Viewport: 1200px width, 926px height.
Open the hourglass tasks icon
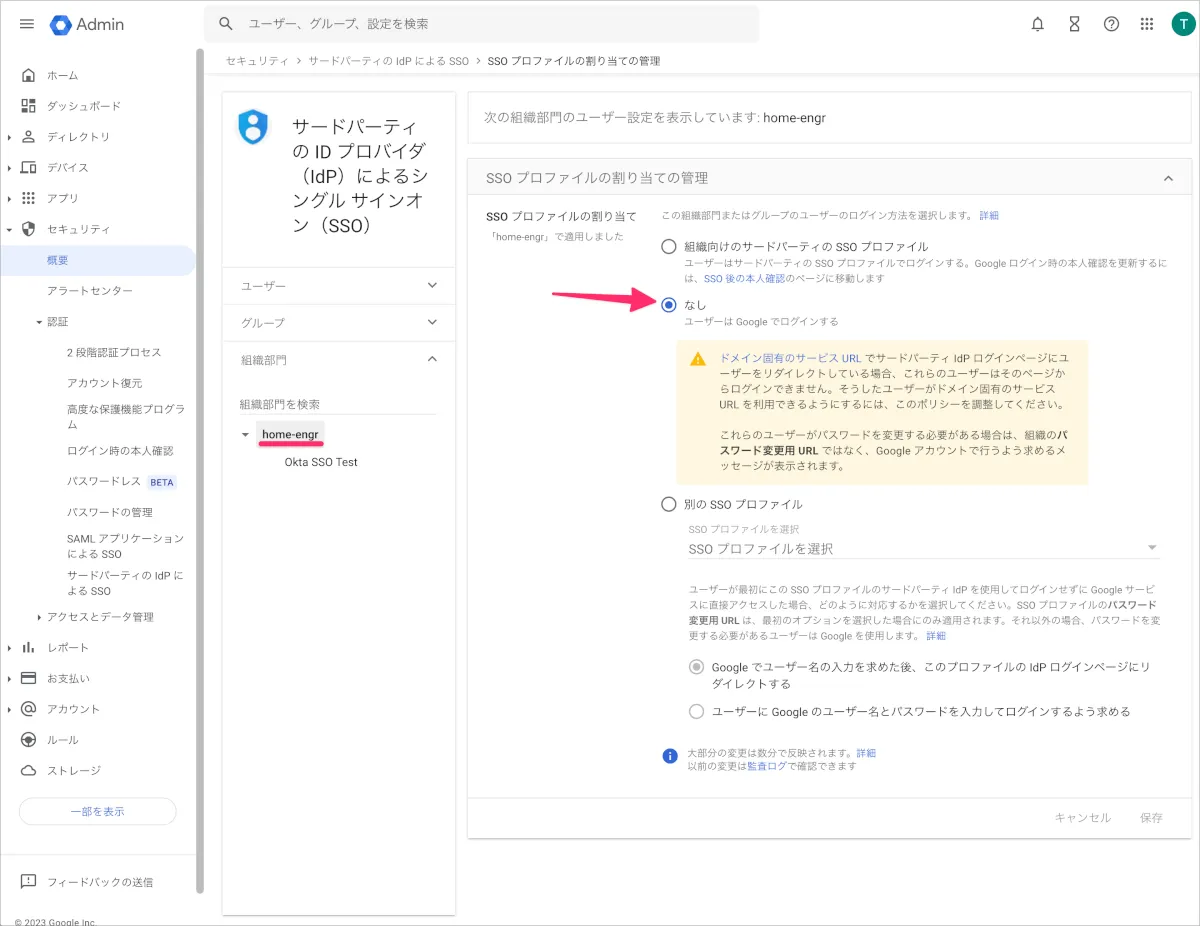pyautogui.click(x=1074, y=24)
